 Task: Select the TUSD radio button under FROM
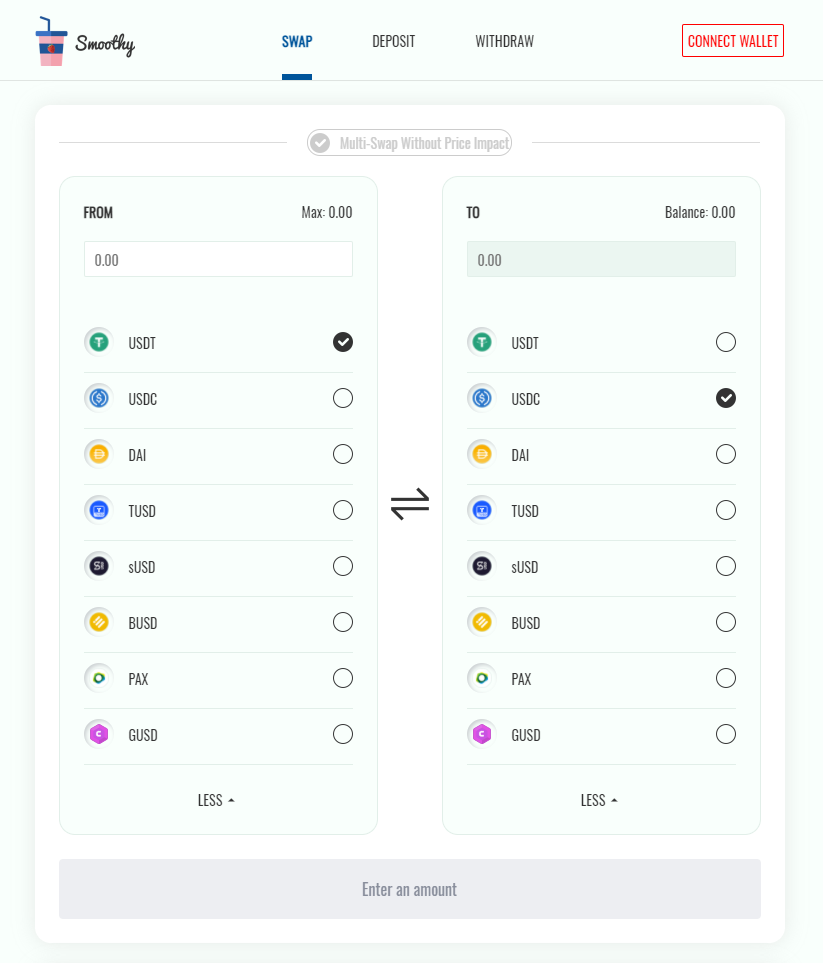click(x=343, y=511)
